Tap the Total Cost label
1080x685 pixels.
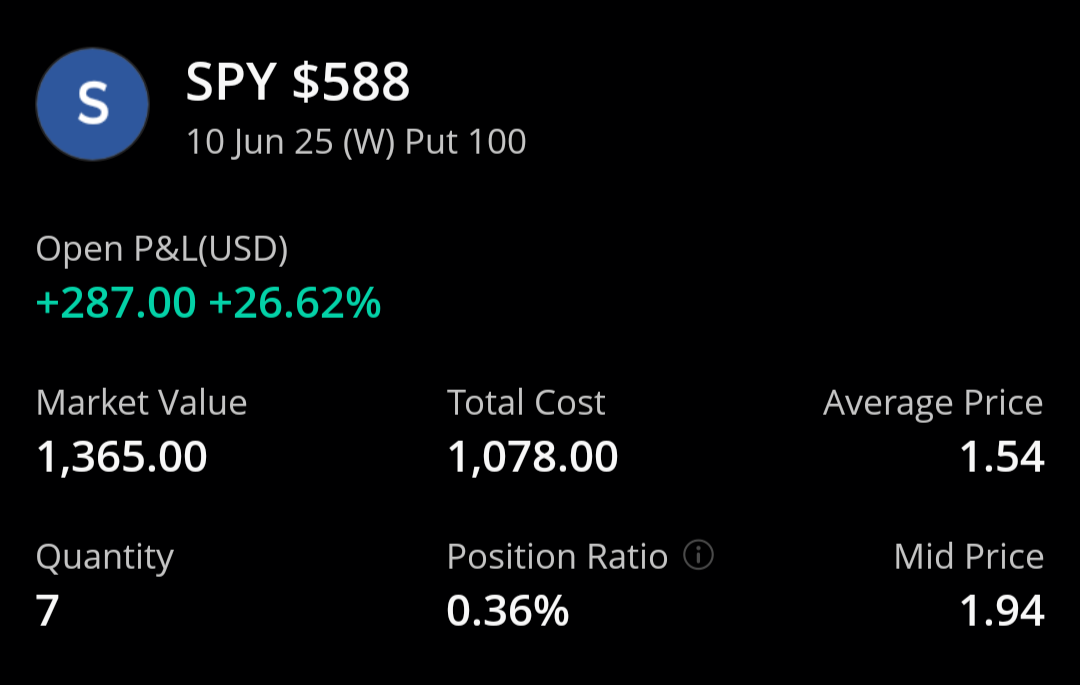pyautogui.click(x=526, y=402)
